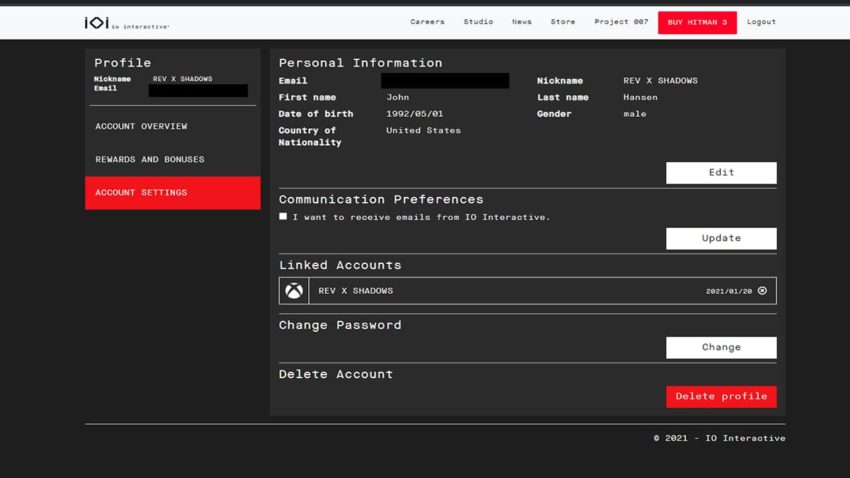
Task: Click the Xbox icon in Linked Accounts
Action: coord(294,291)
